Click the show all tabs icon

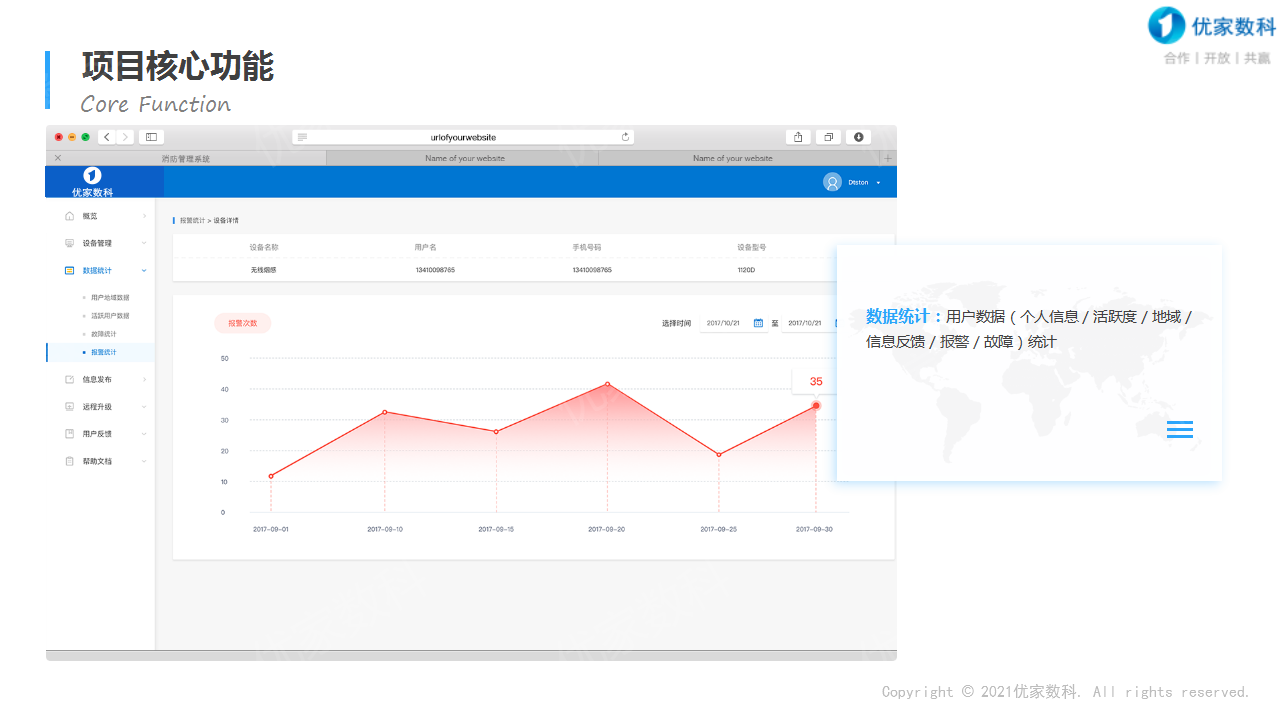[828, 137]
